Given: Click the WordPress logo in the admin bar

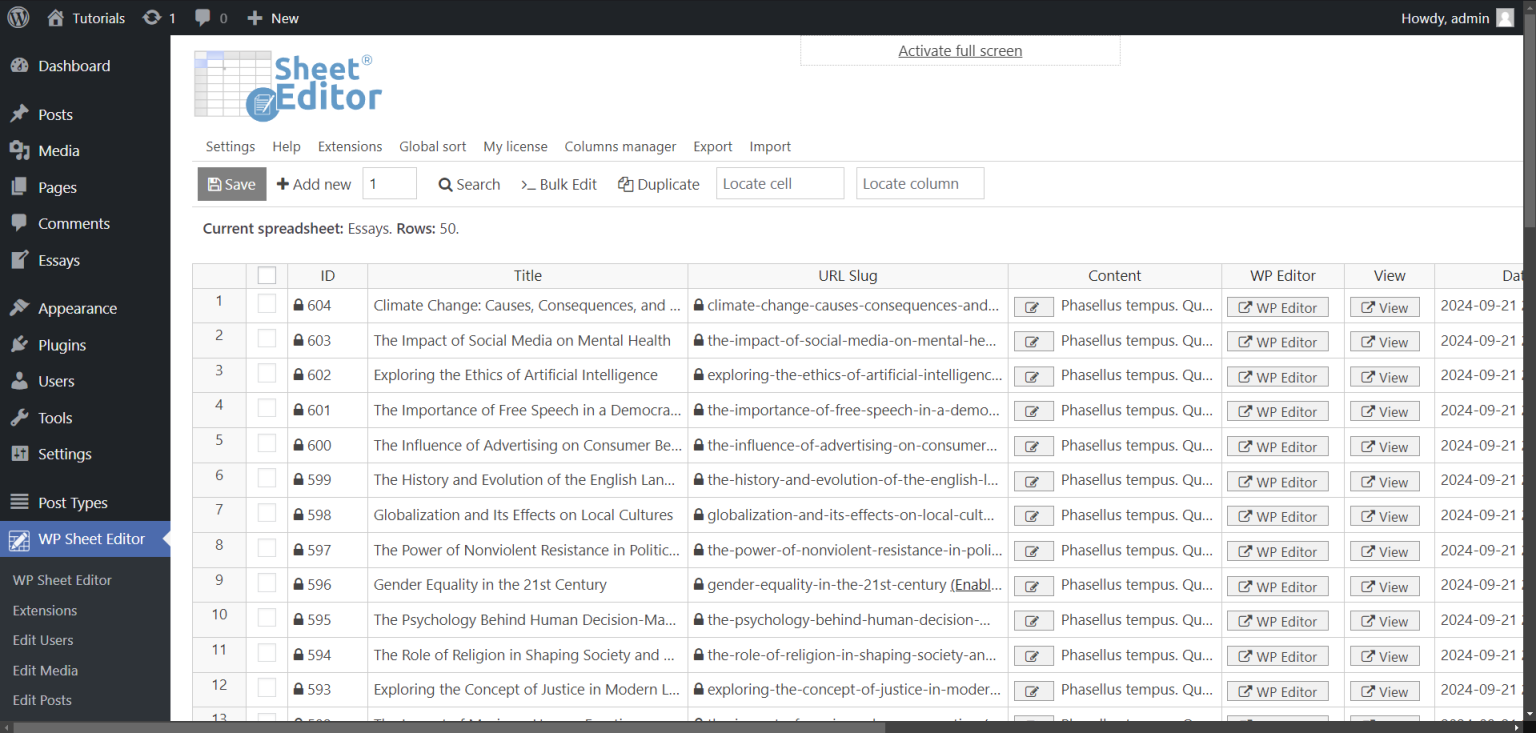Looking at the screenshot, I should pyautogui.click(x=18, y=17).
